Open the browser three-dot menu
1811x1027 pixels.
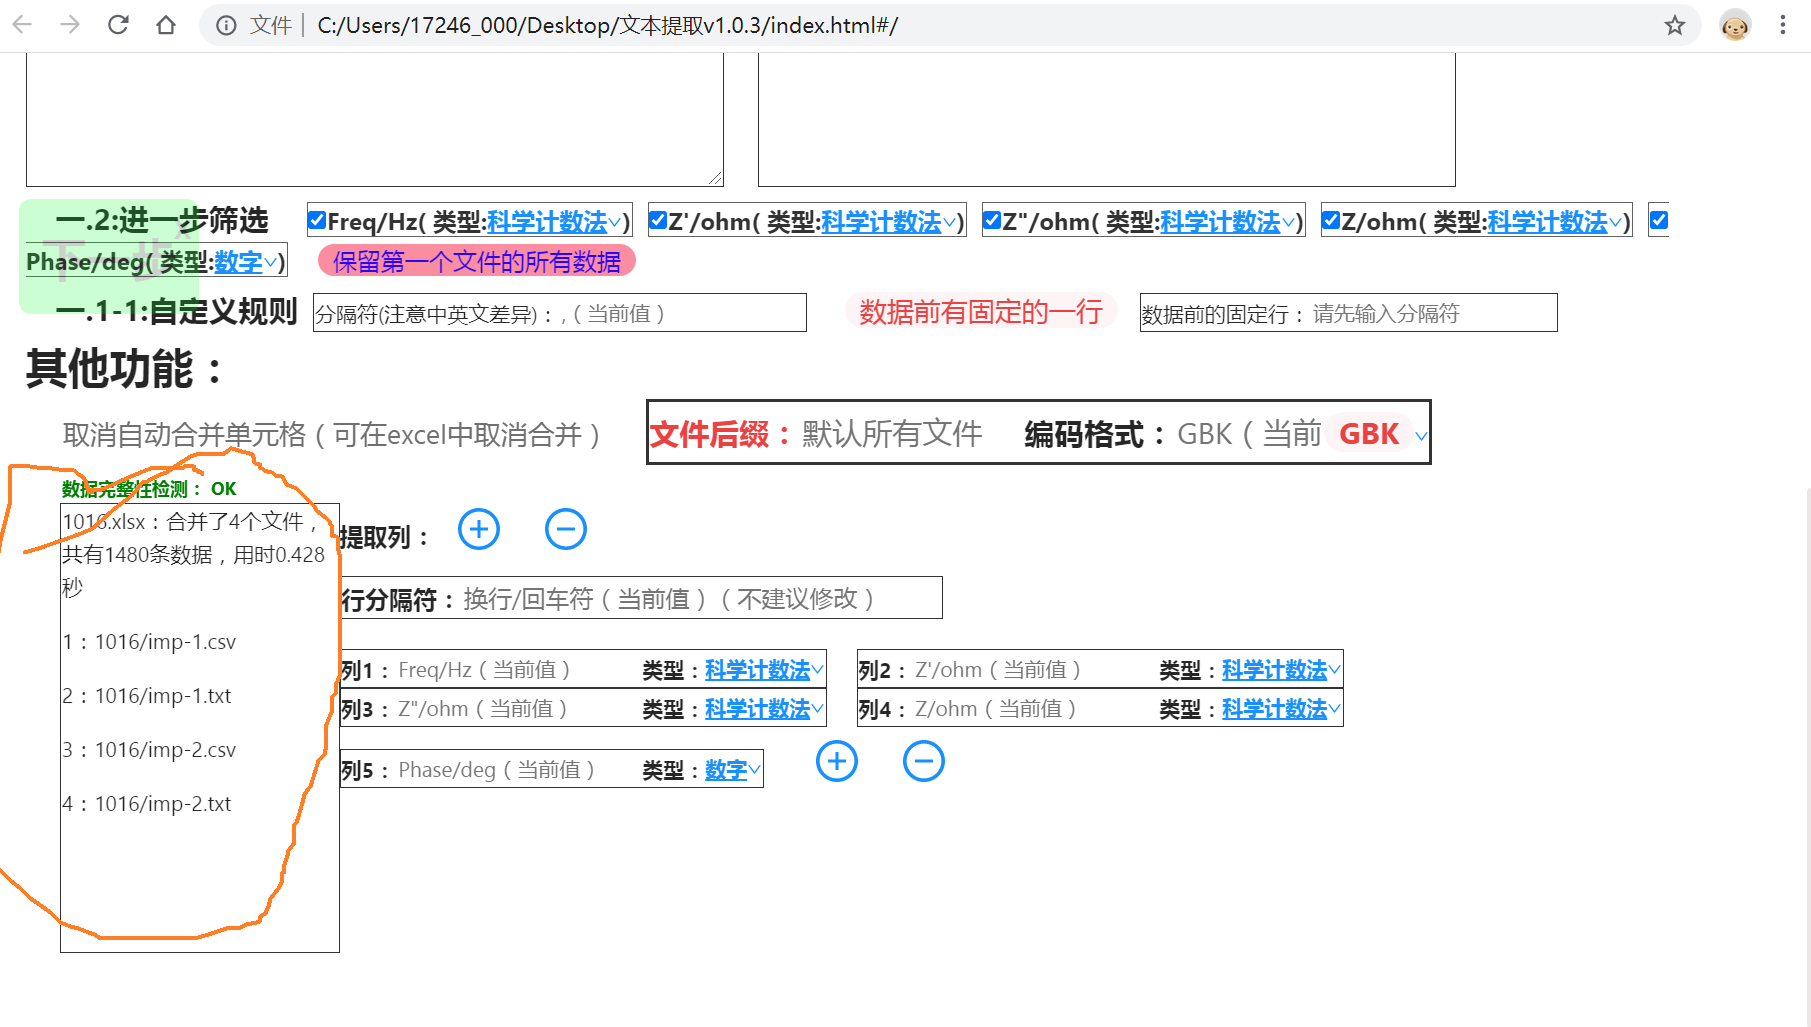click(1783, 25)
